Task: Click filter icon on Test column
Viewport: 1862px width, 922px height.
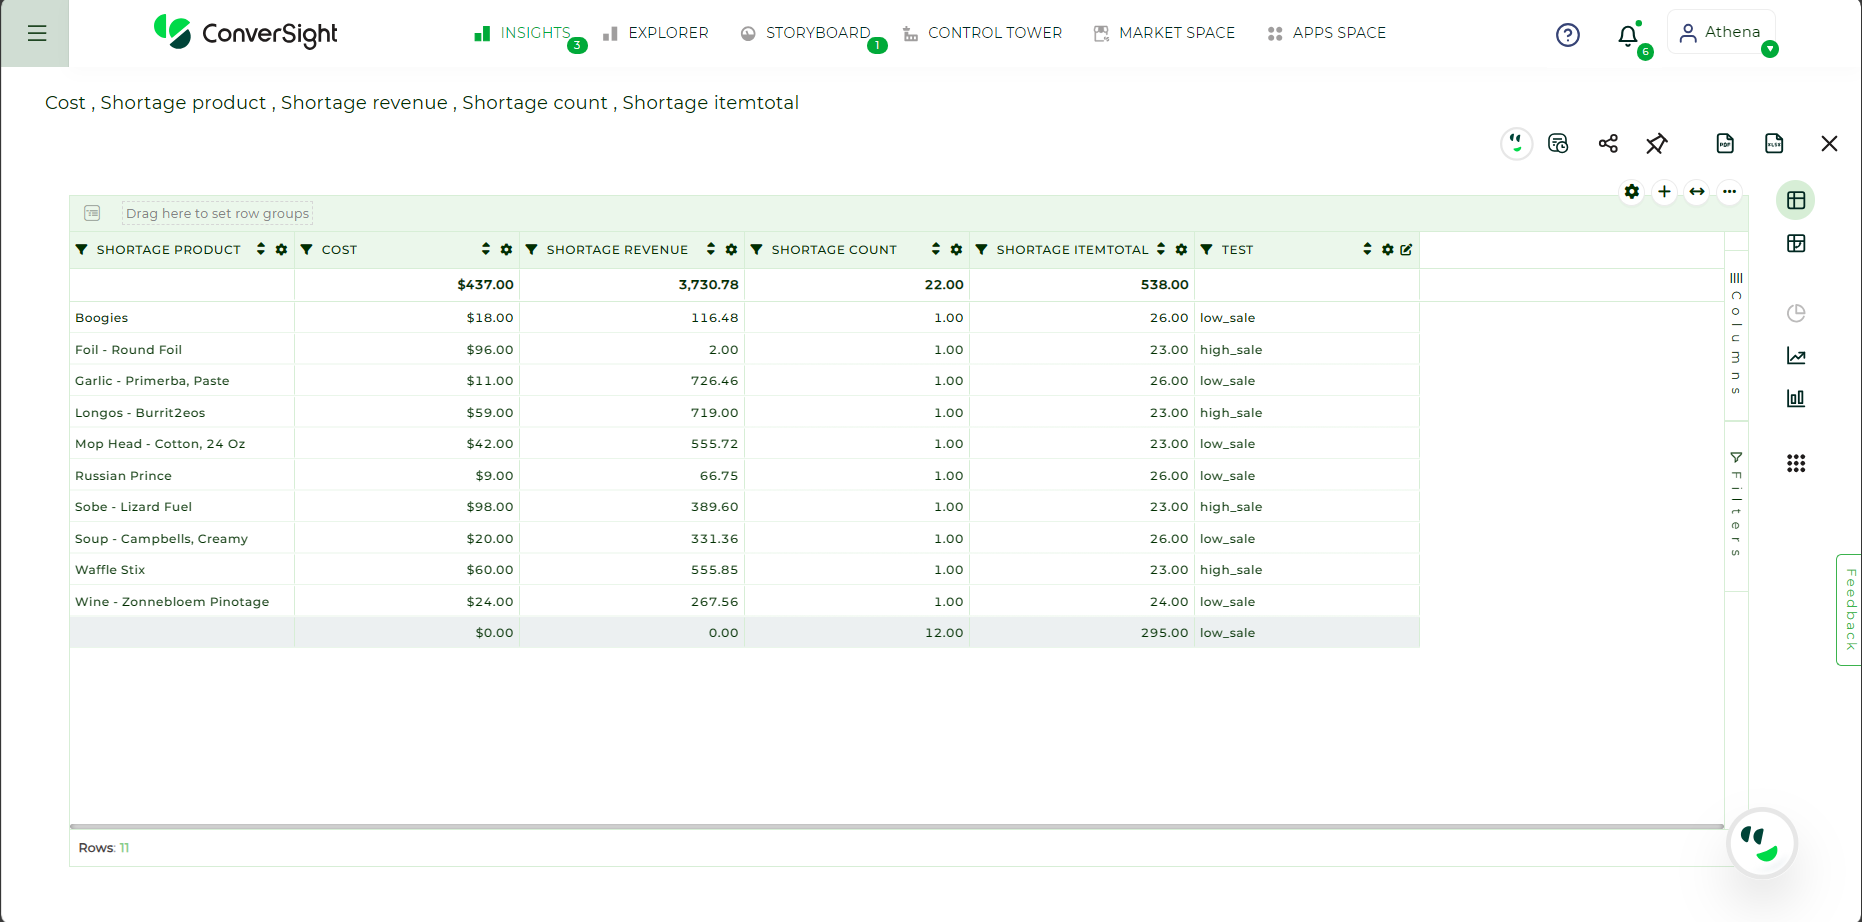Action: pyautogui.click(x=1207, y=250)
